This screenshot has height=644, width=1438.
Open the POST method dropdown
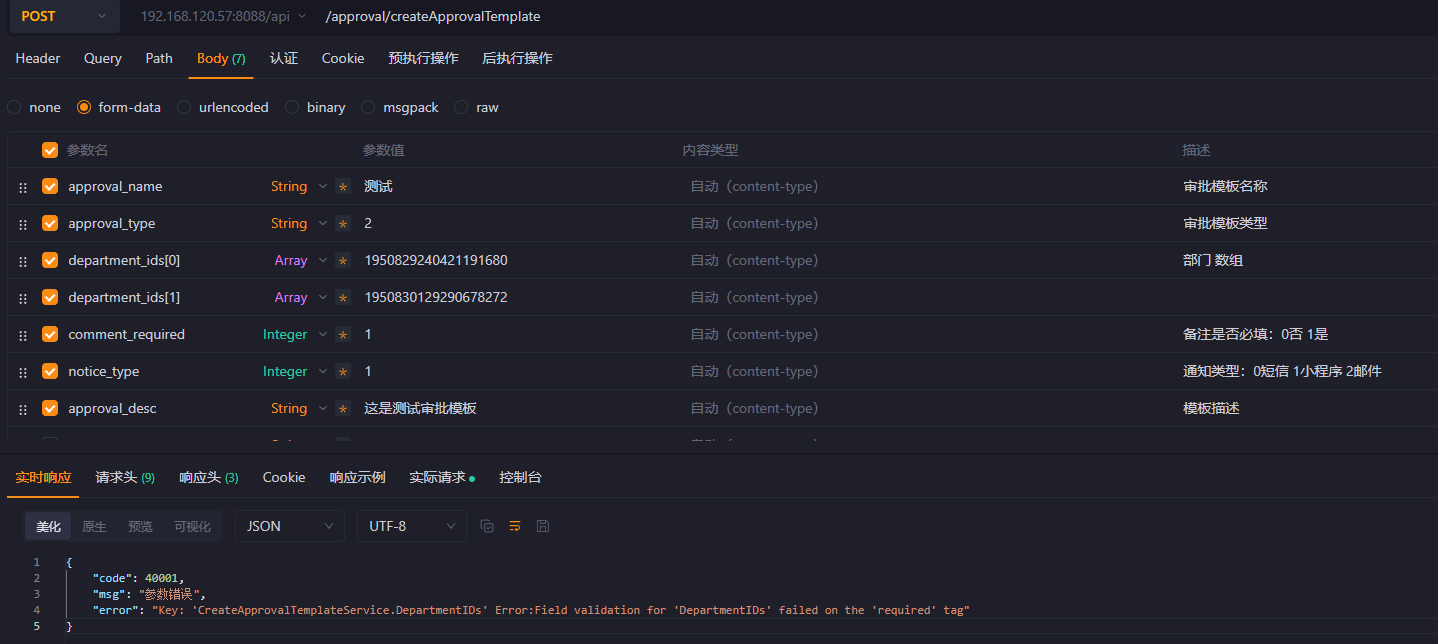point(63,16)
